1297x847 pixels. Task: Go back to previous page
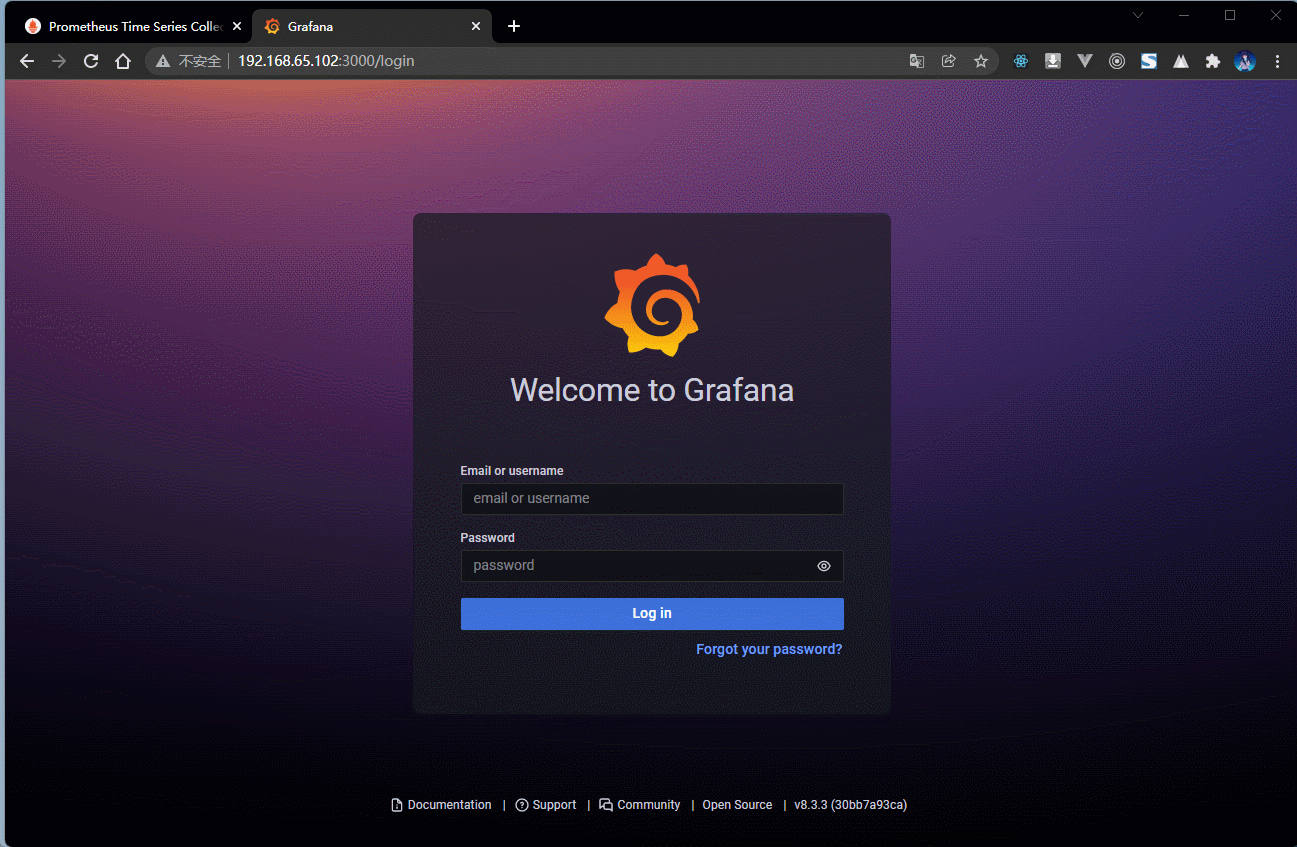(27, 61)
